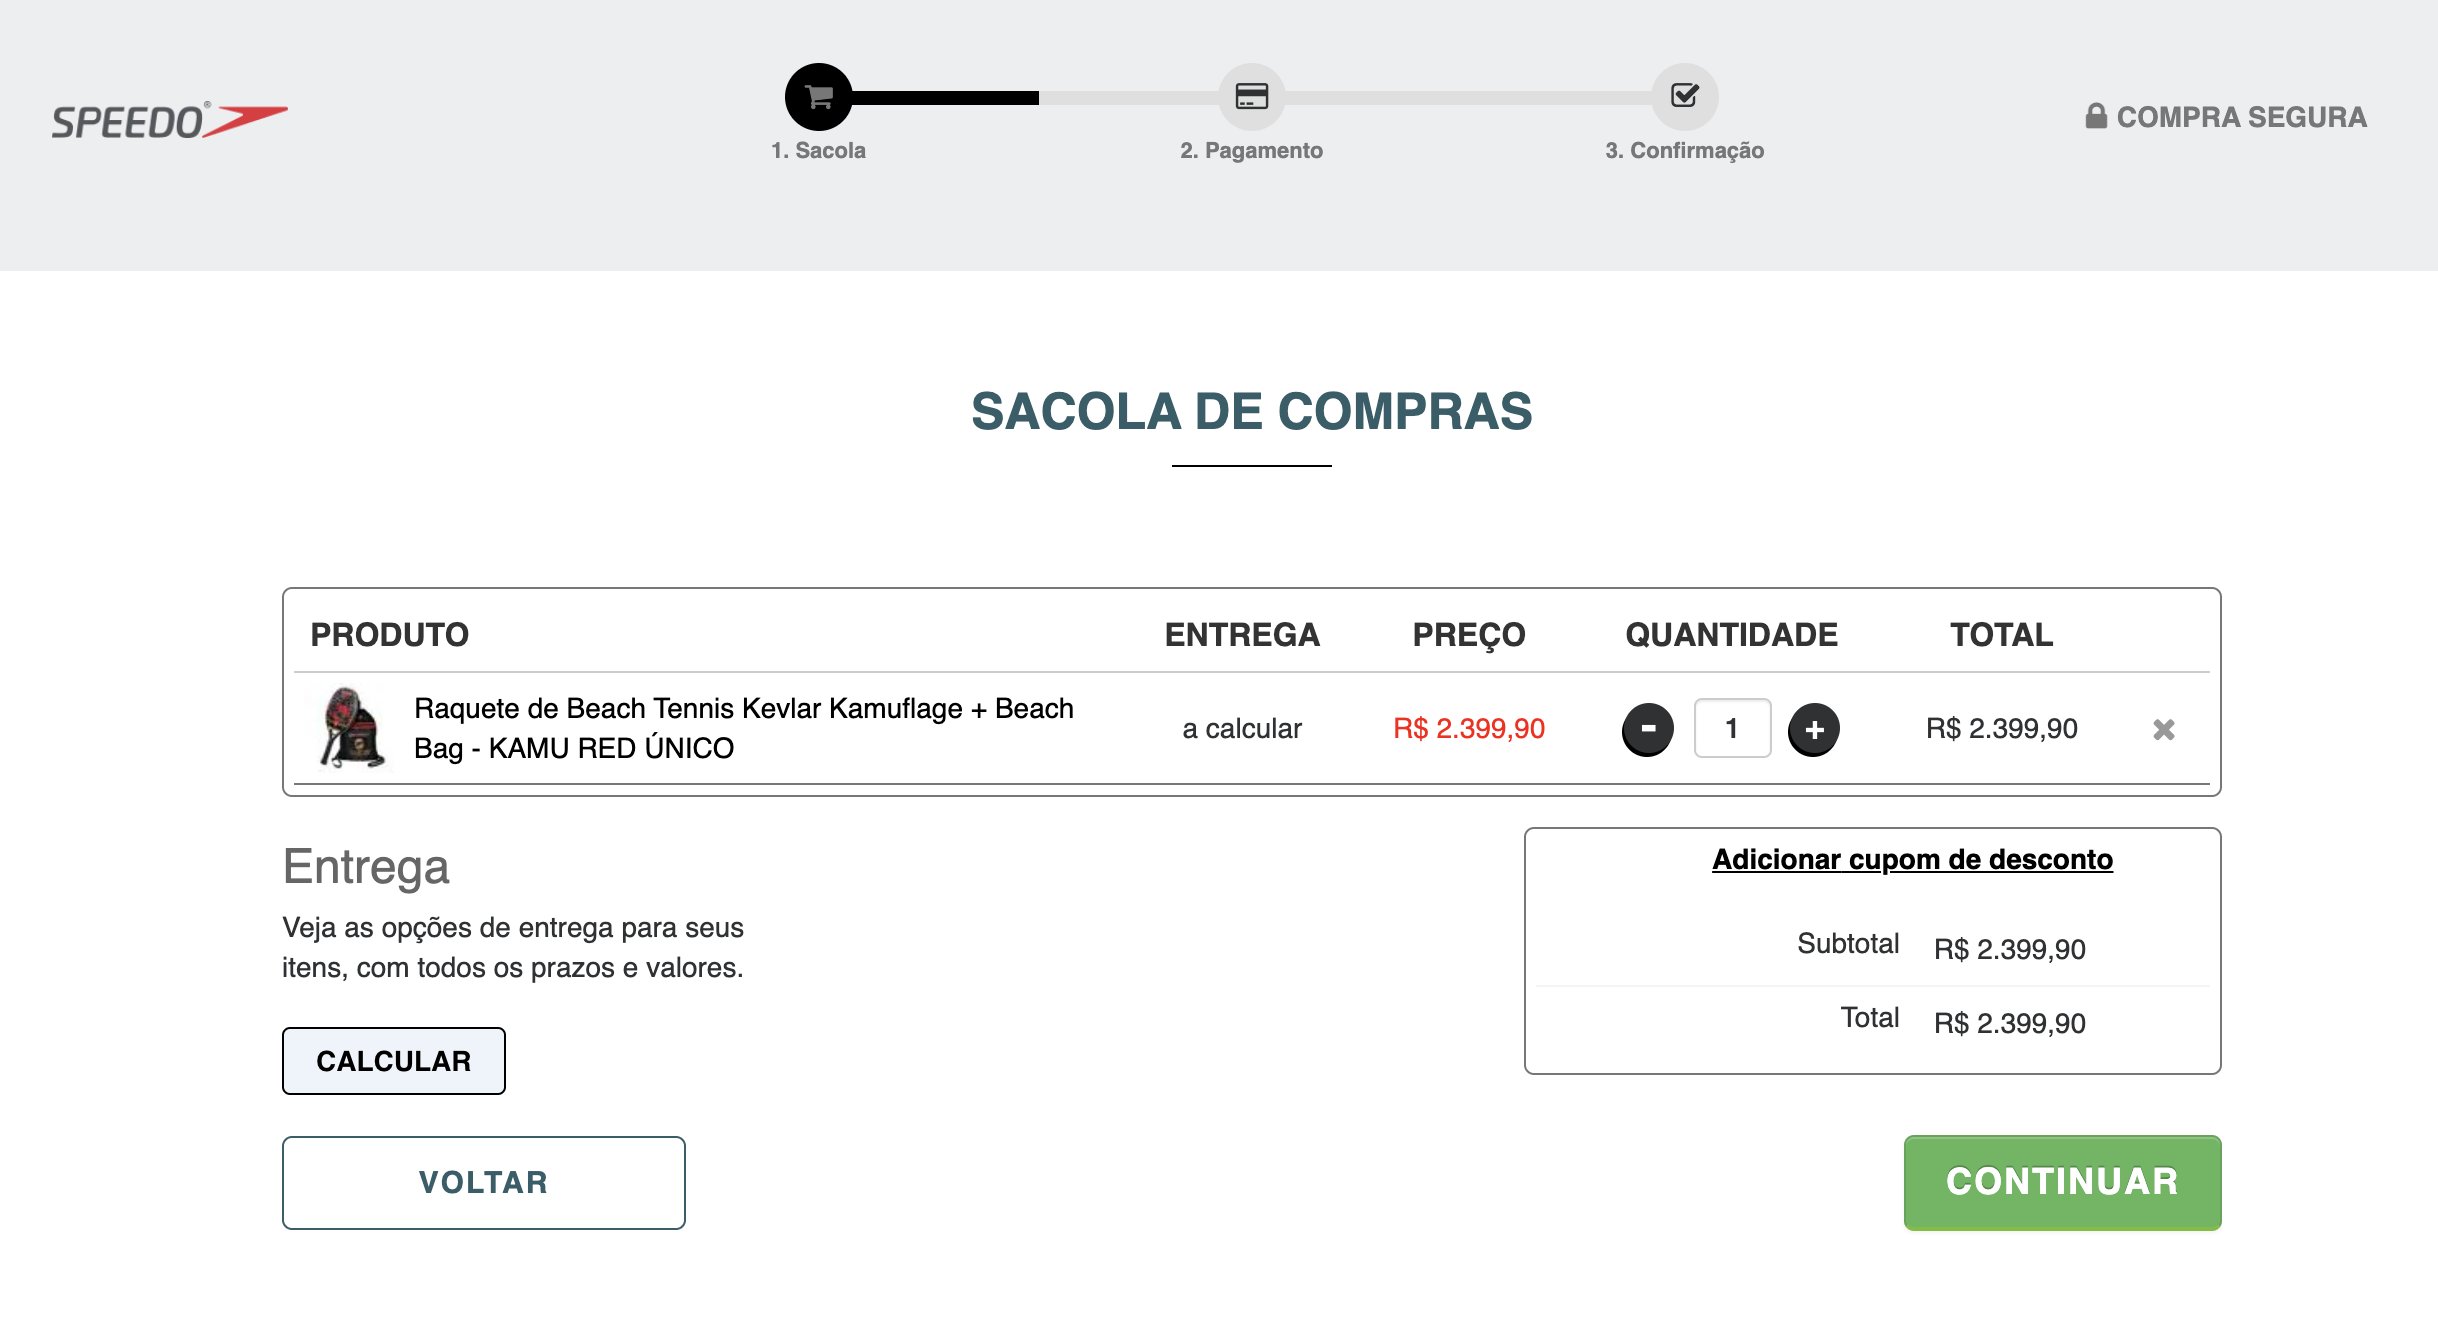Viewport: 2438px width, 1340px height.
Task: Click the CALCULAR shipping button
Action: 394,1061
